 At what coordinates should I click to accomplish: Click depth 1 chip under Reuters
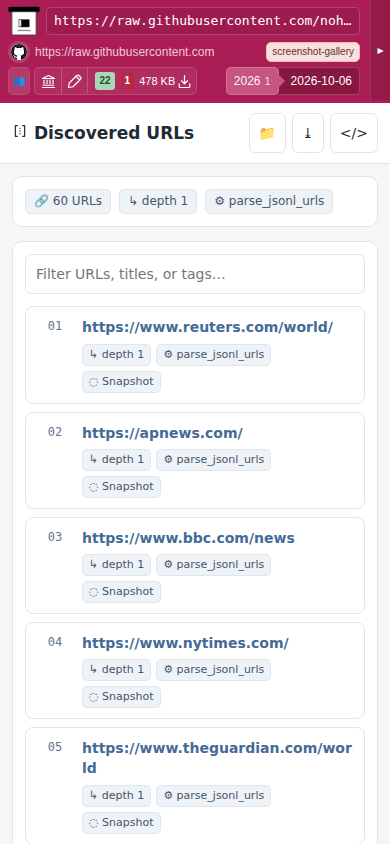click(116, 355)
